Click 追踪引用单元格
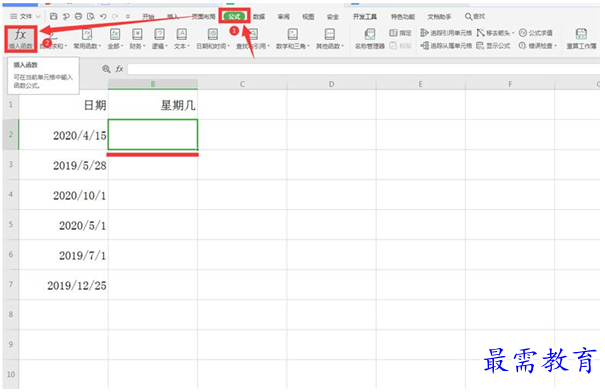605x392 pixels. (x=446, y=33)
